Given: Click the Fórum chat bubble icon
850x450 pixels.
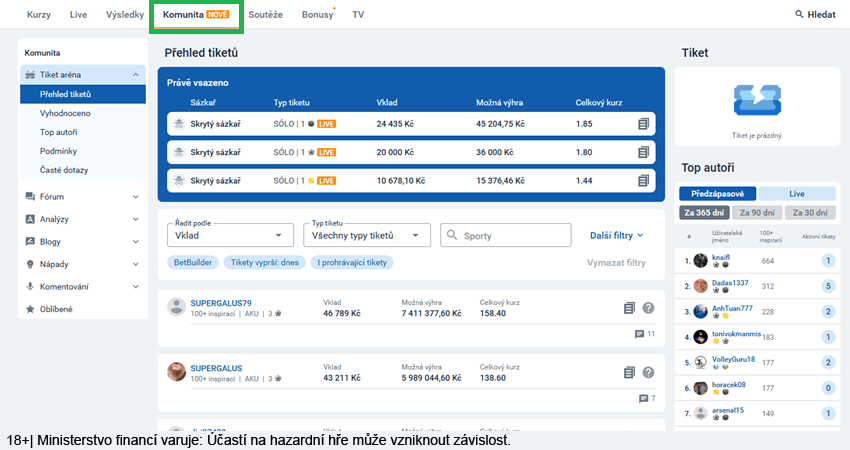Looking at the screenshot, I should 30,197.
